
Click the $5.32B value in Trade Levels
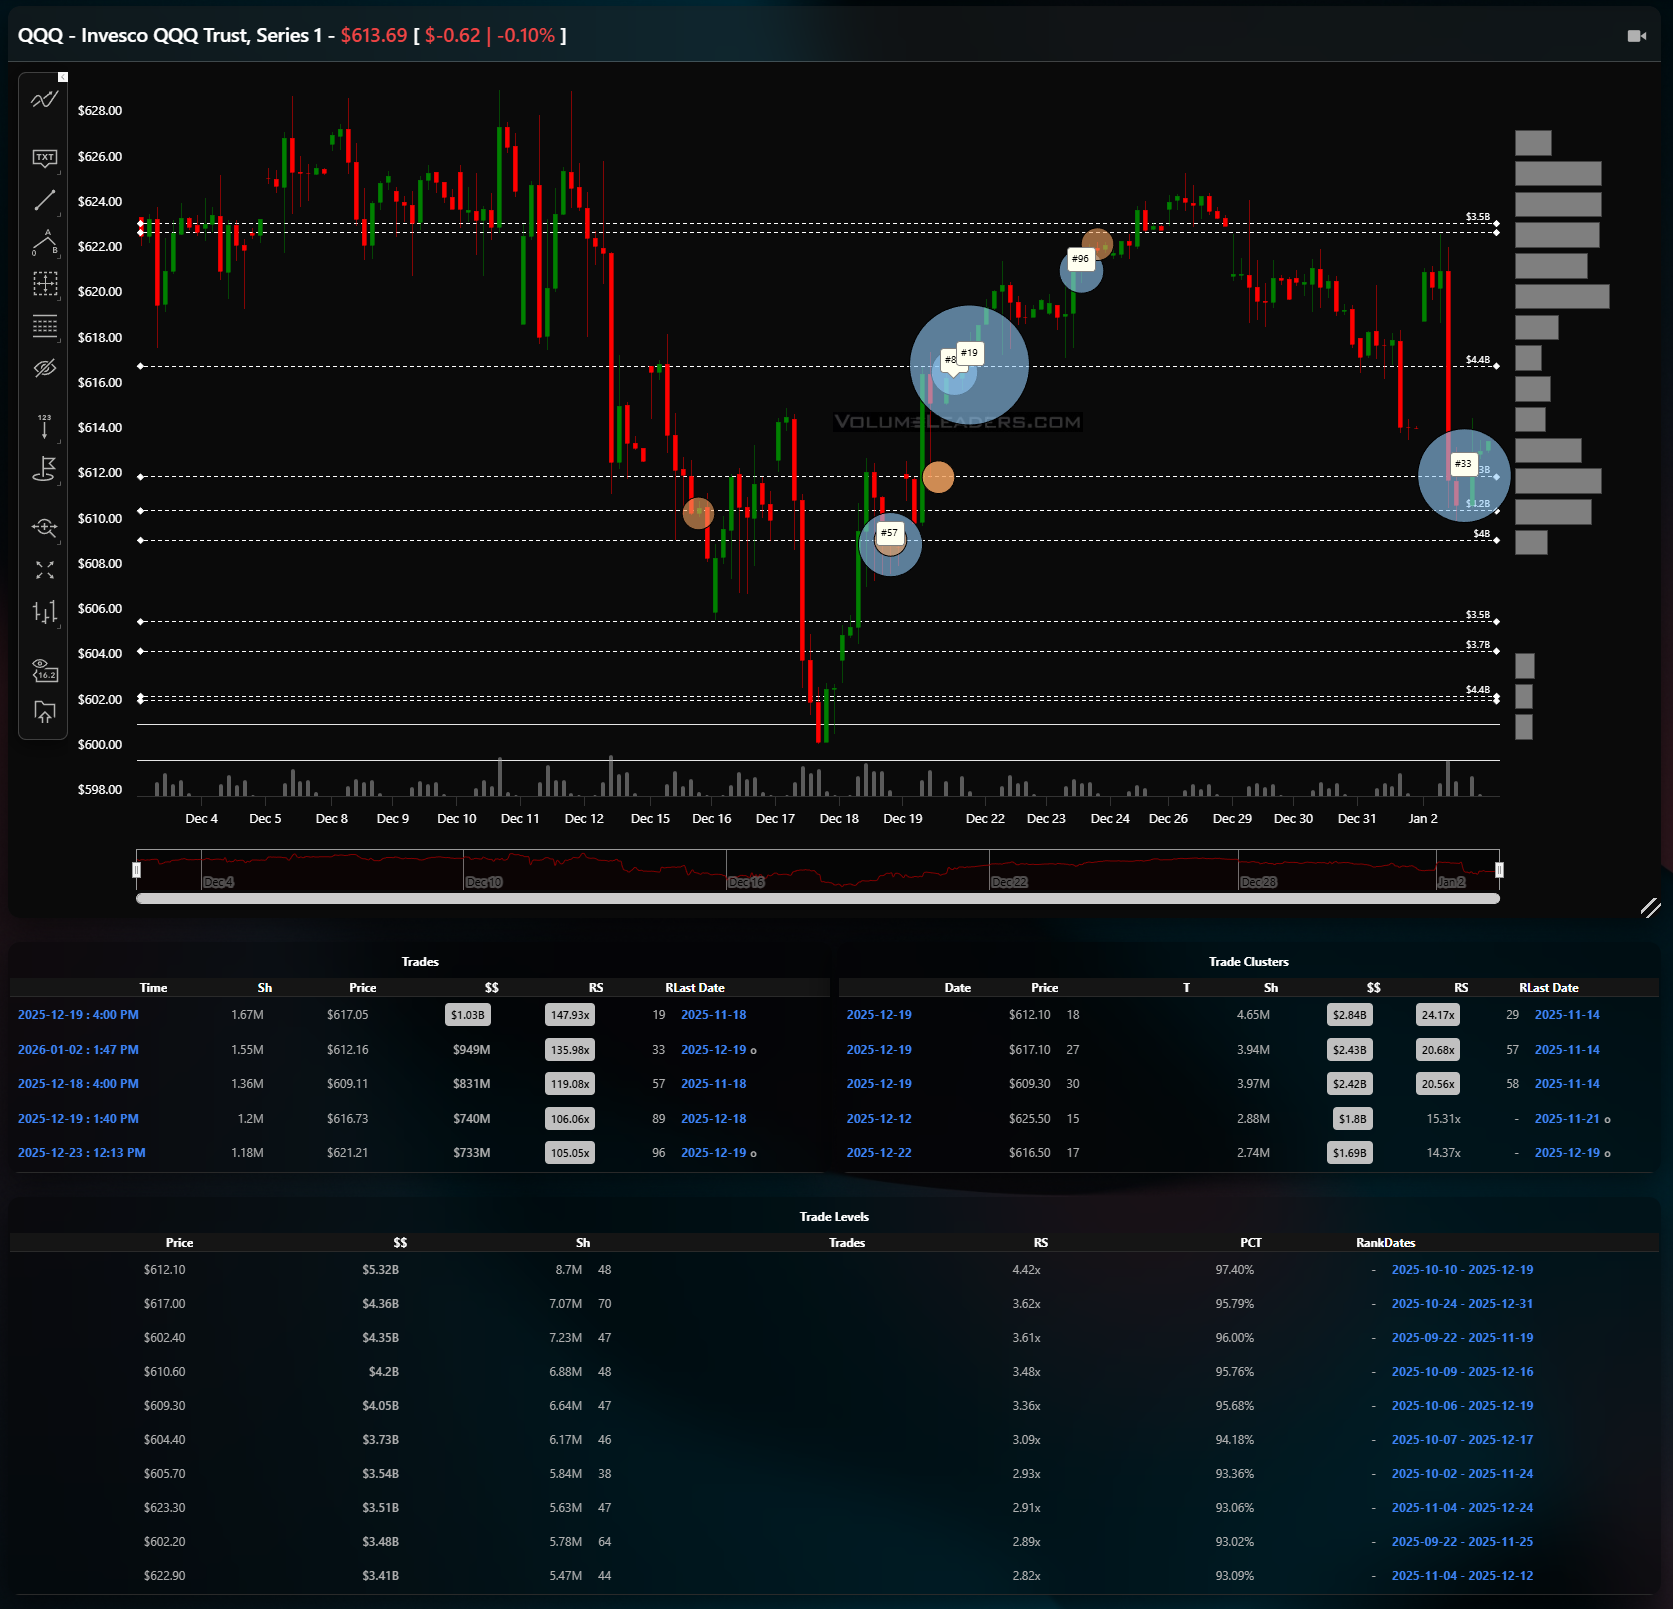381,1270
